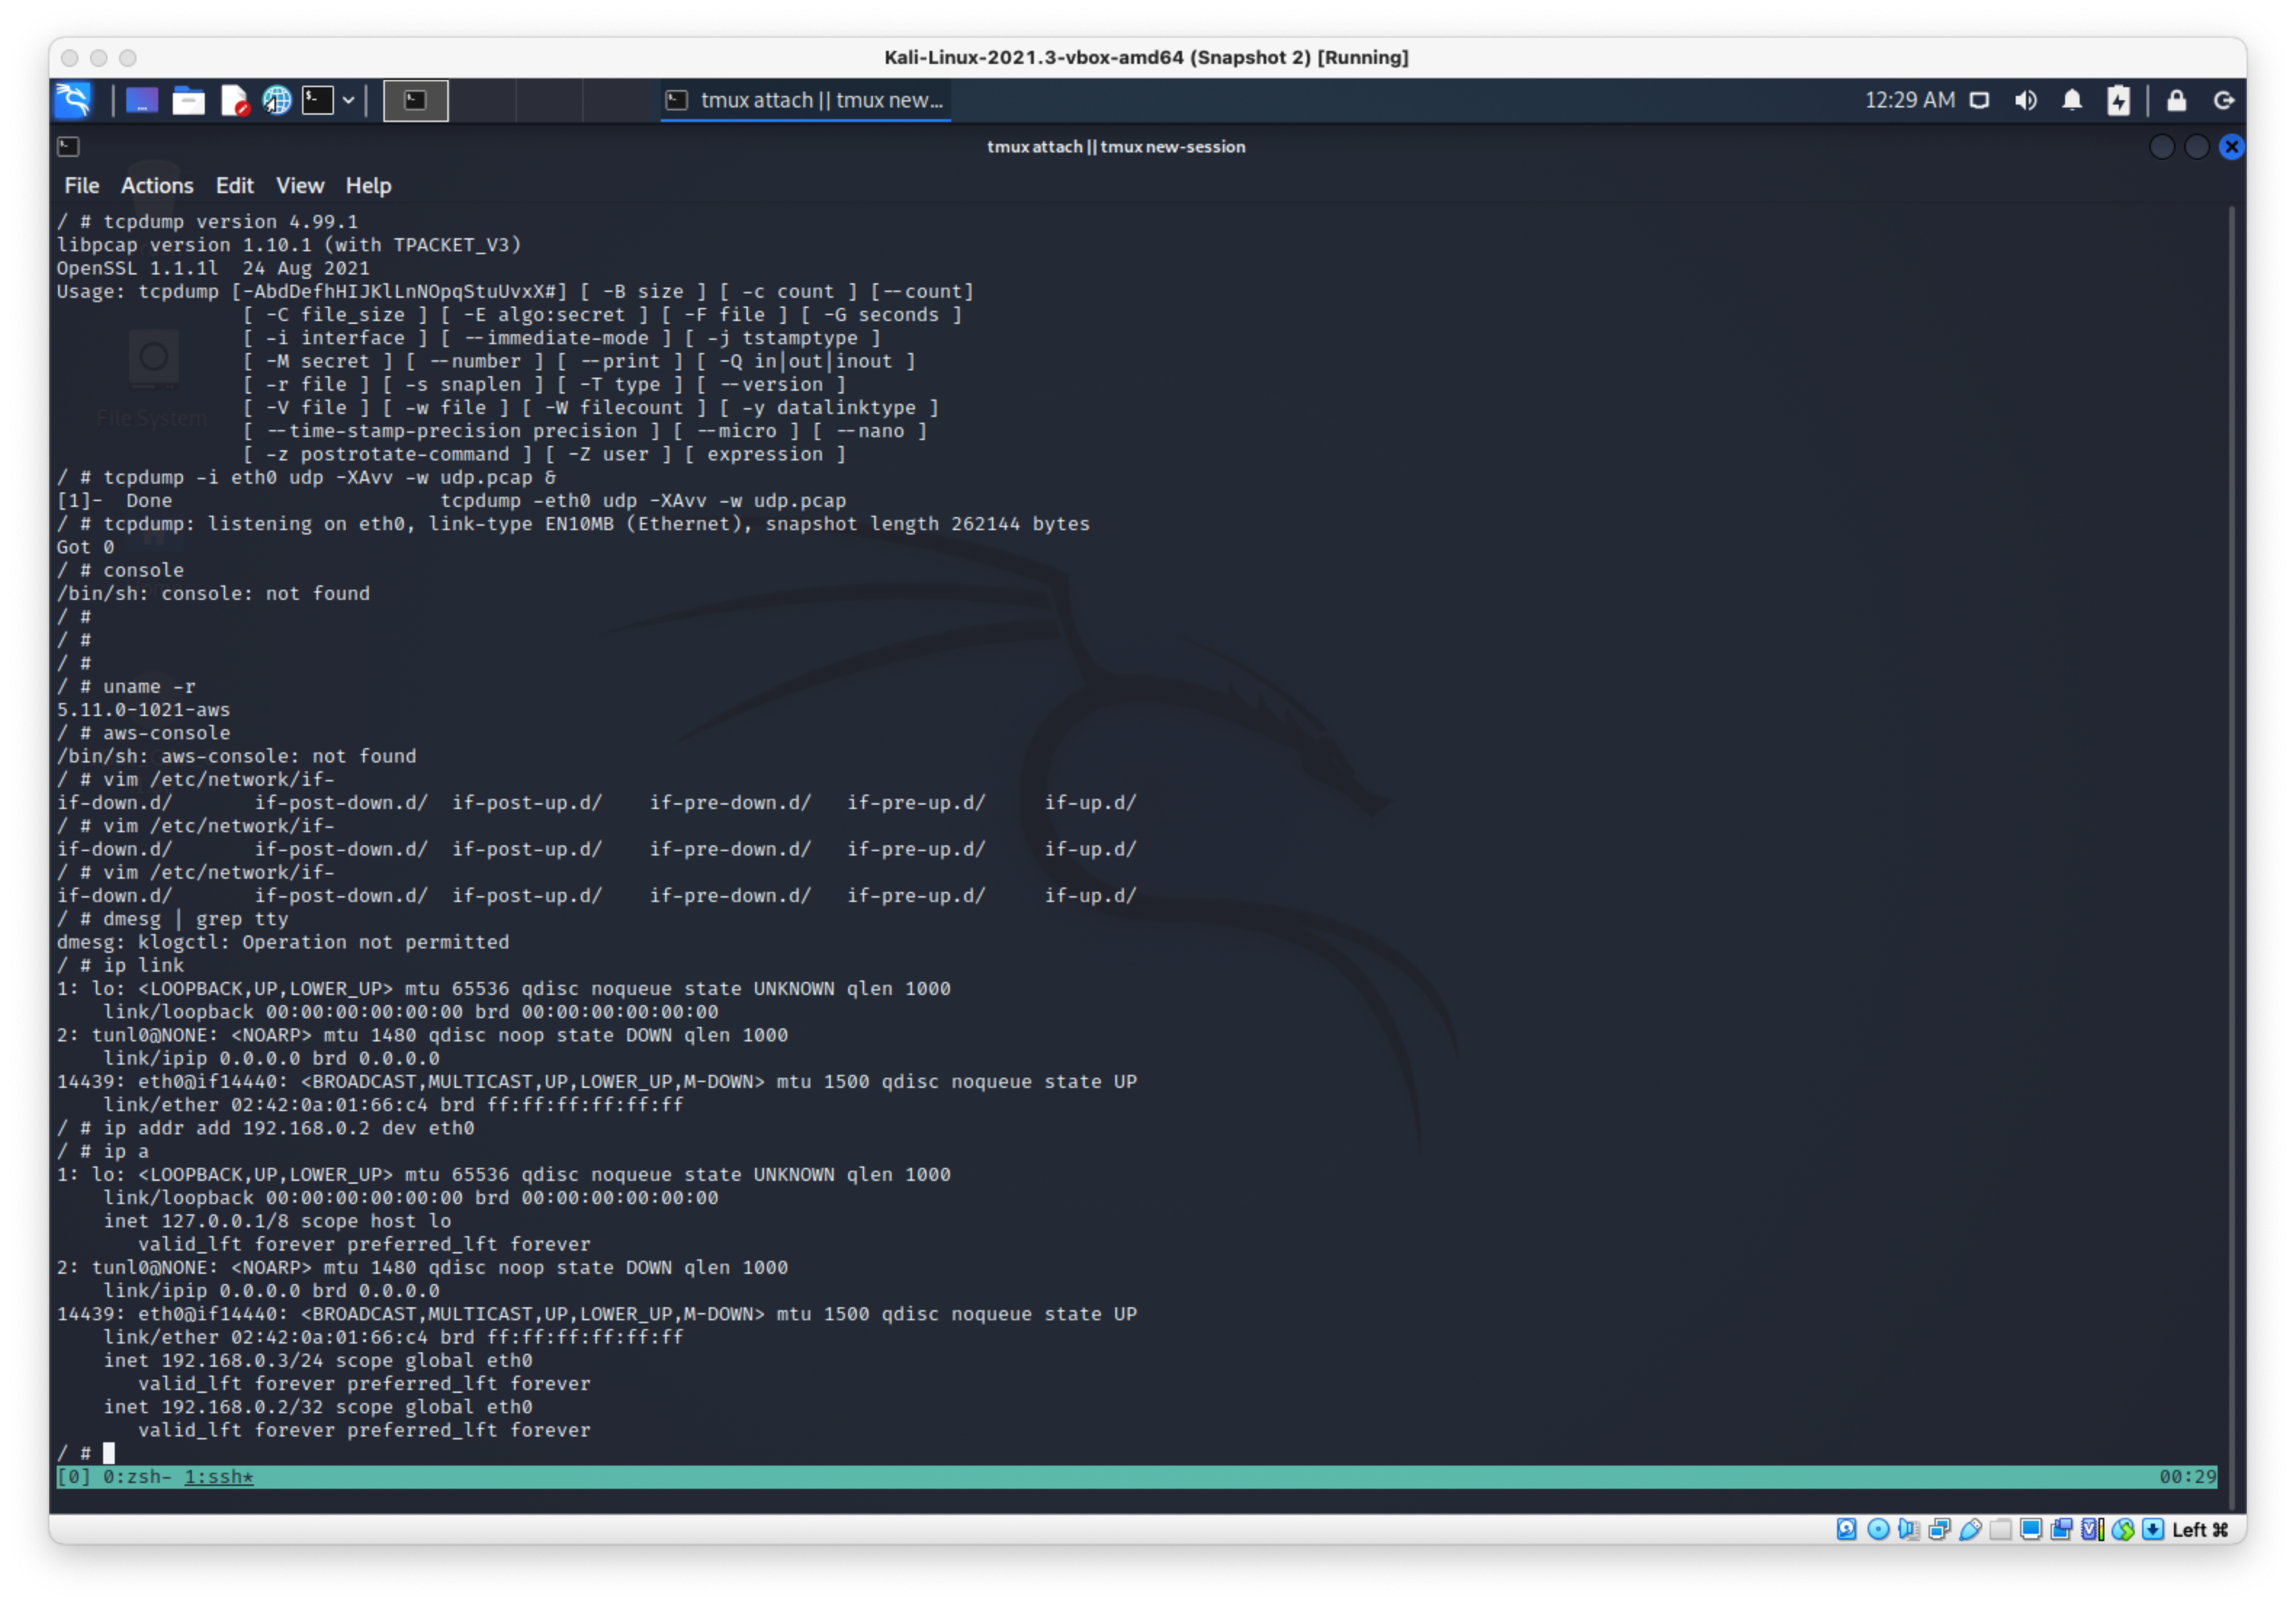Click the terminal cursor at the last prompt
This screenshot has height=1605, width=2296.
point(109,1453)
